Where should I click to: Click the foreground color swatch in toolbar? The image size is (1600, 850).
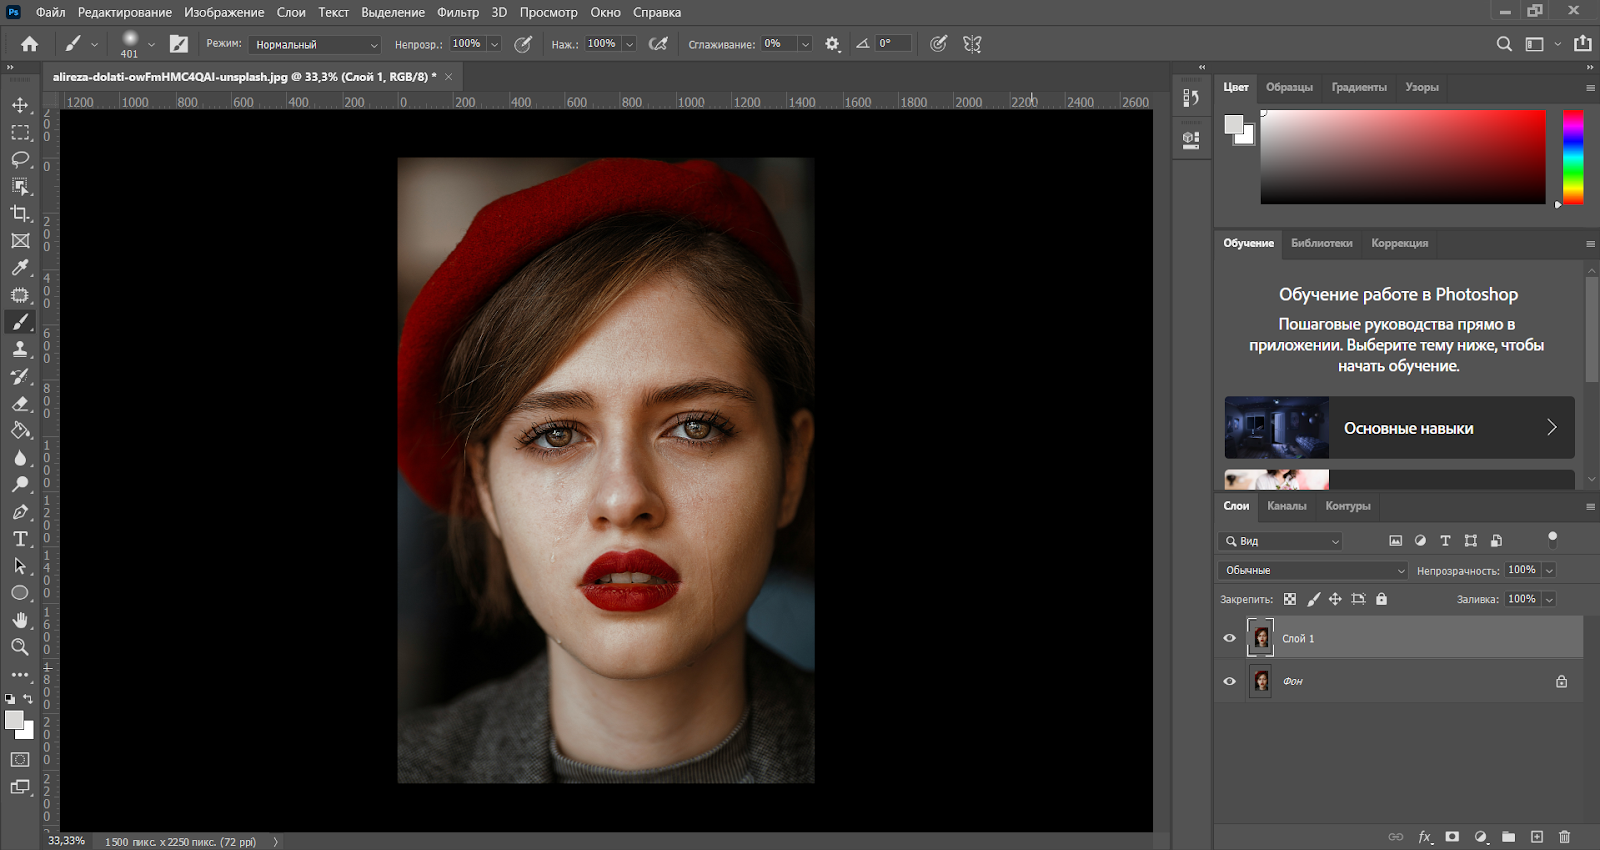coord(14,721)
